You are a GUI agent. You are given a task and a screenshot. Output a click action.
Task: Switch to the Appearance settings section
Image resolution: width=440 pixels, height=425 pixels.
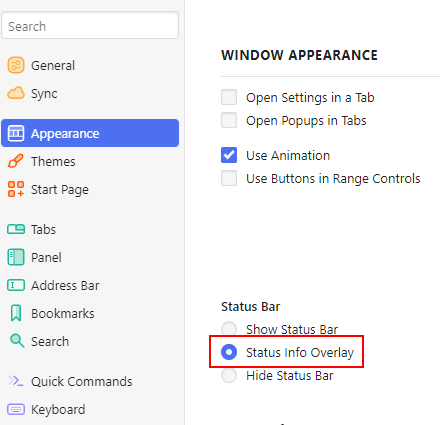click(90, 133)
